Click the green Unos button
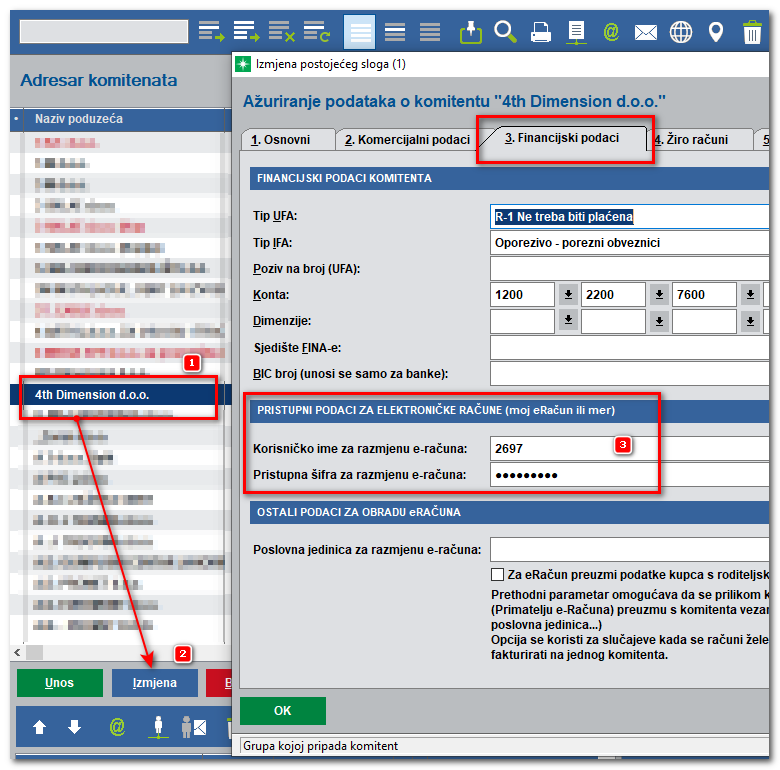The image size is (780, 770). (x=60, y=683)
